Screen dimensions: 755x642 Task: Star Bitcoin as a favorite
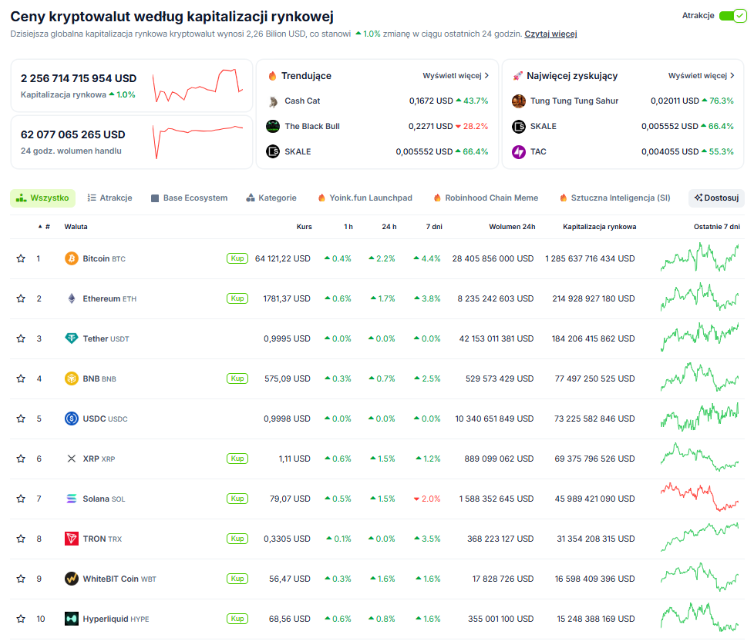point(21,259)
